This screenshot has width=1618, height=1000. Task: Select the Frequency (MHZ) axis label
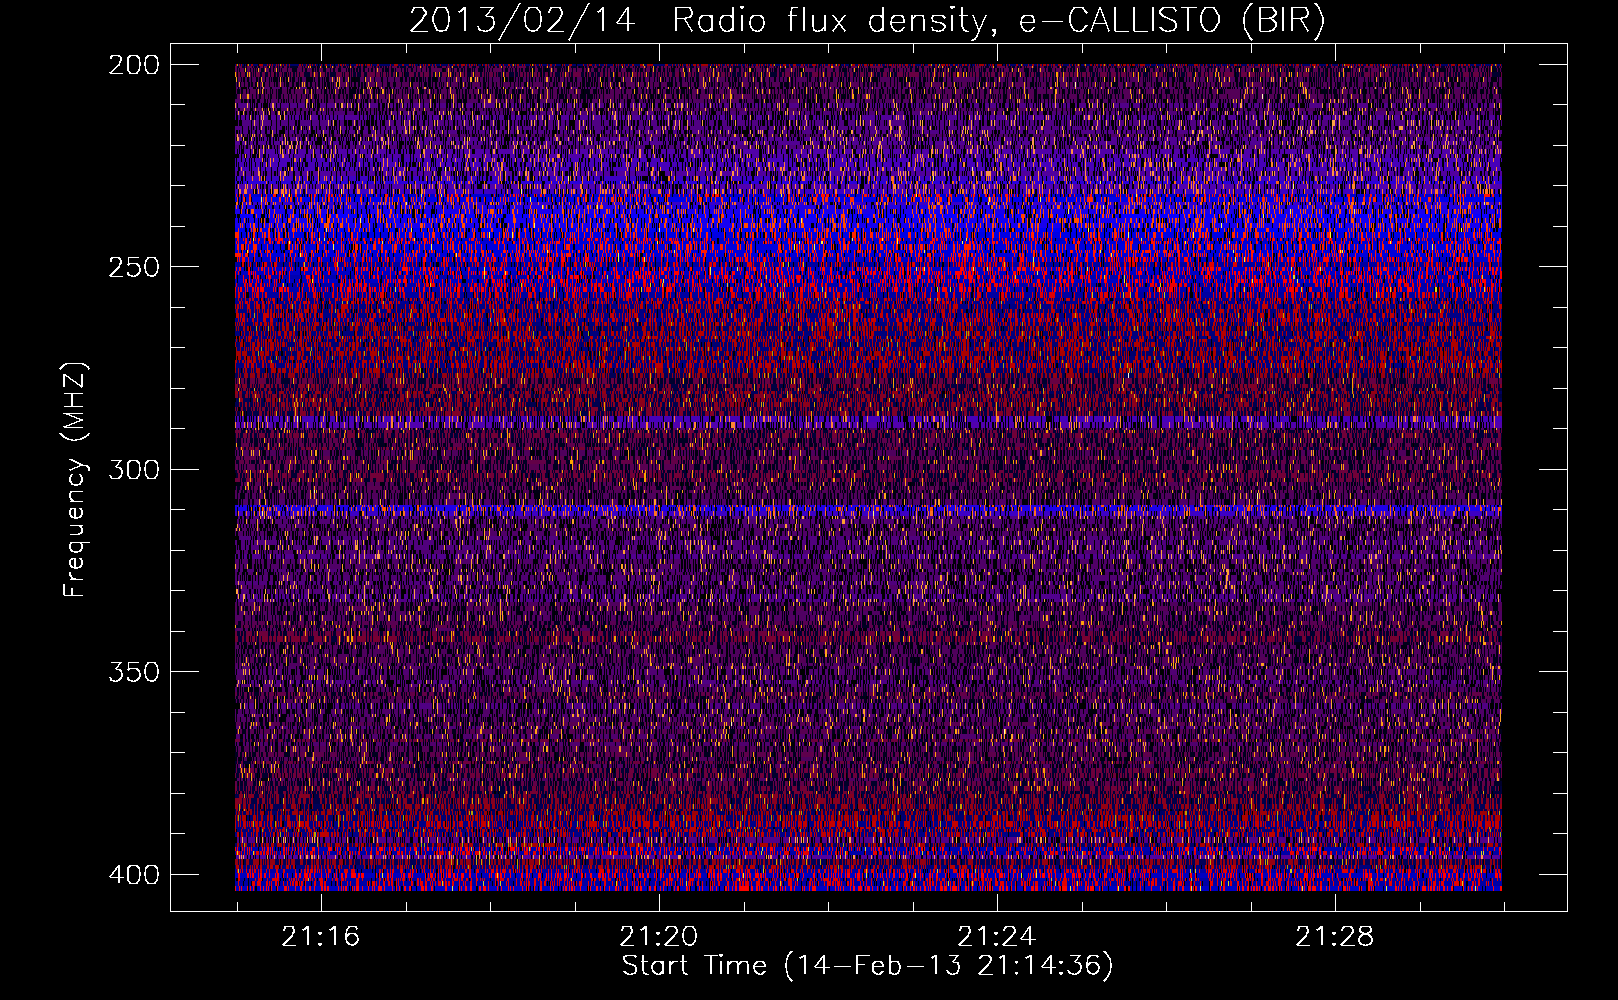[75, 479]
